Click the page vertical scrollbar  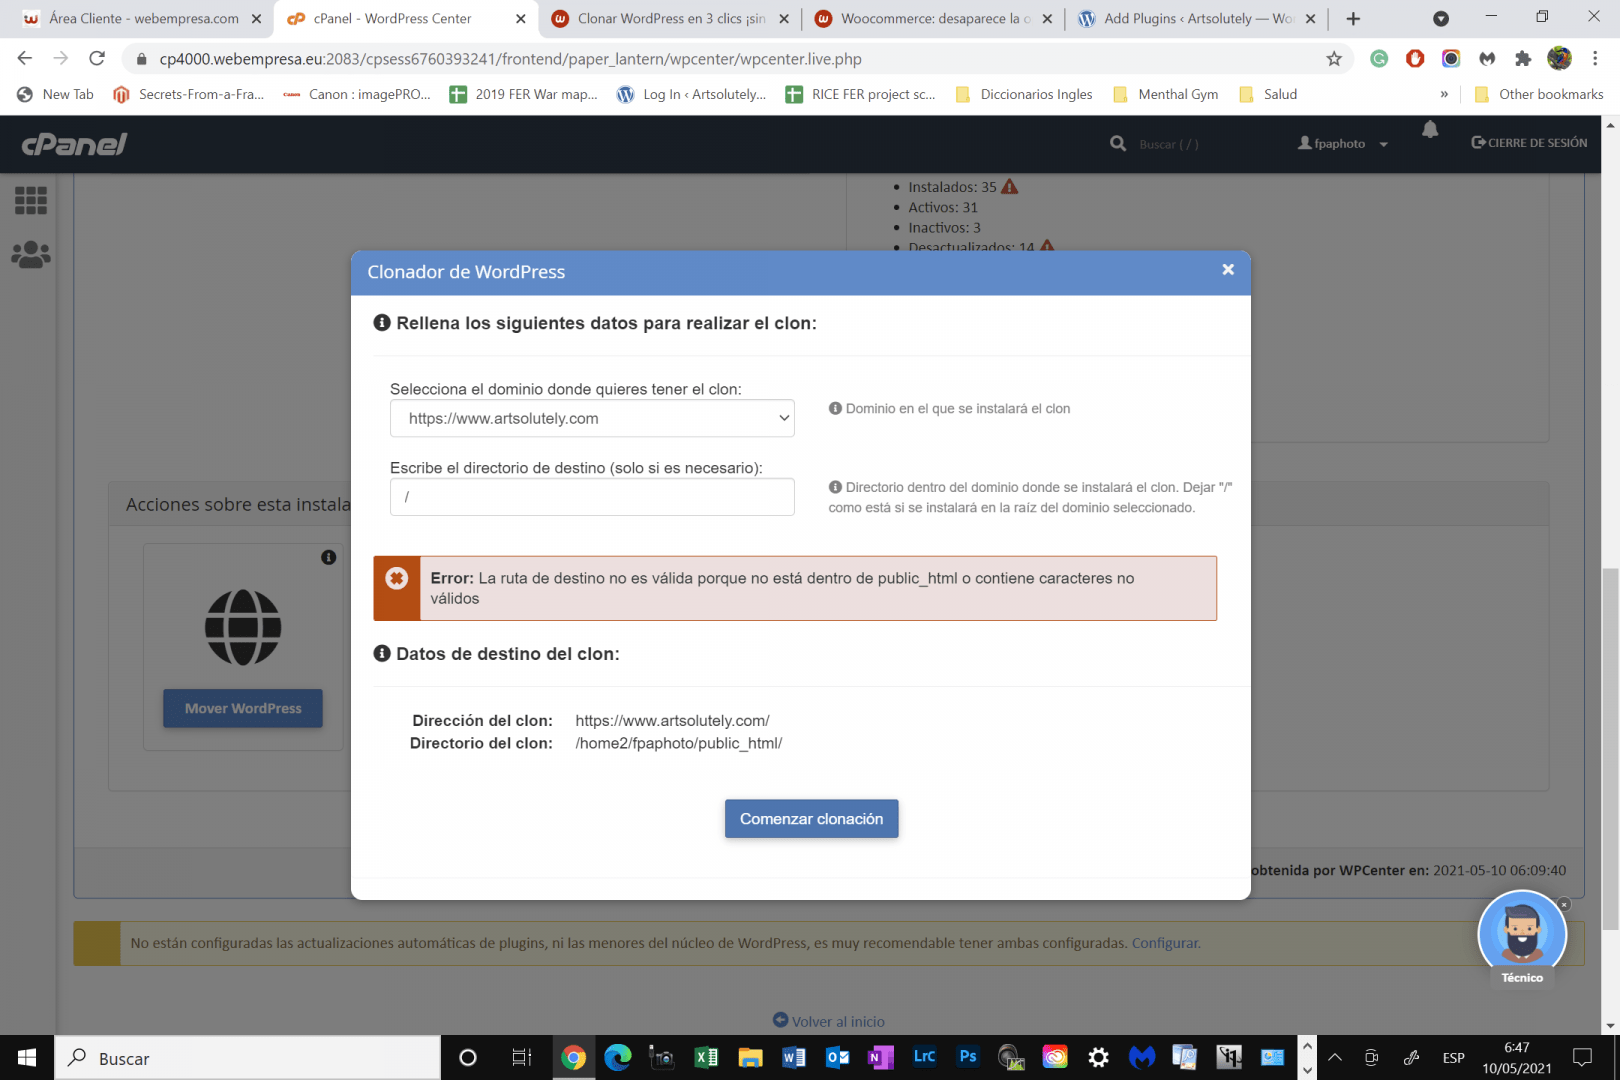tap(1610, 748)
